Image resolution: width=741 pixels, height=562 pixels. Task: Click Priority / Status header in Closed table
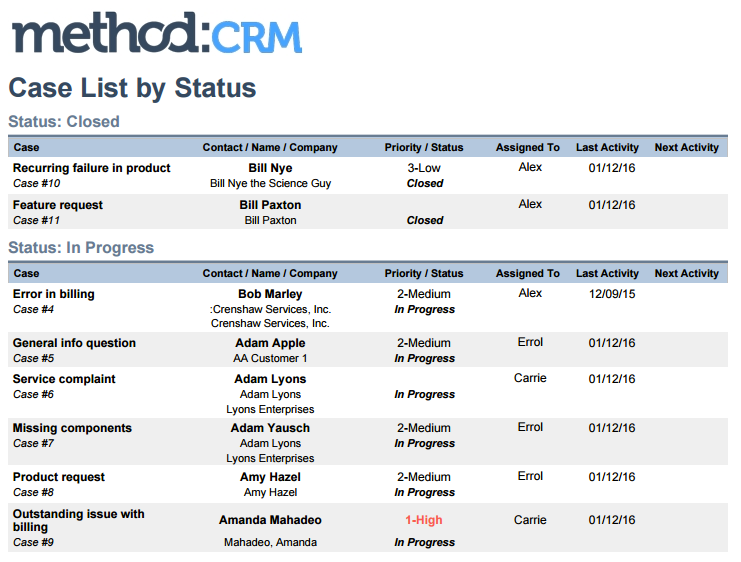coord(424,147)
